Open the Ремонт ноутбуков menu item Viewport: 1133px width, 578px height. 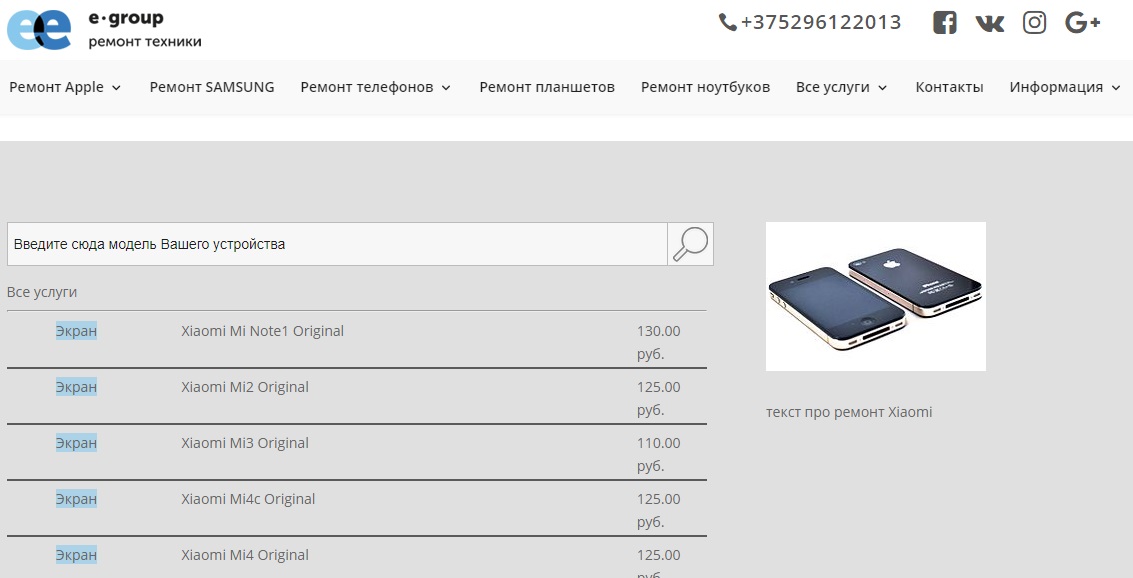(x=705, y=87)
